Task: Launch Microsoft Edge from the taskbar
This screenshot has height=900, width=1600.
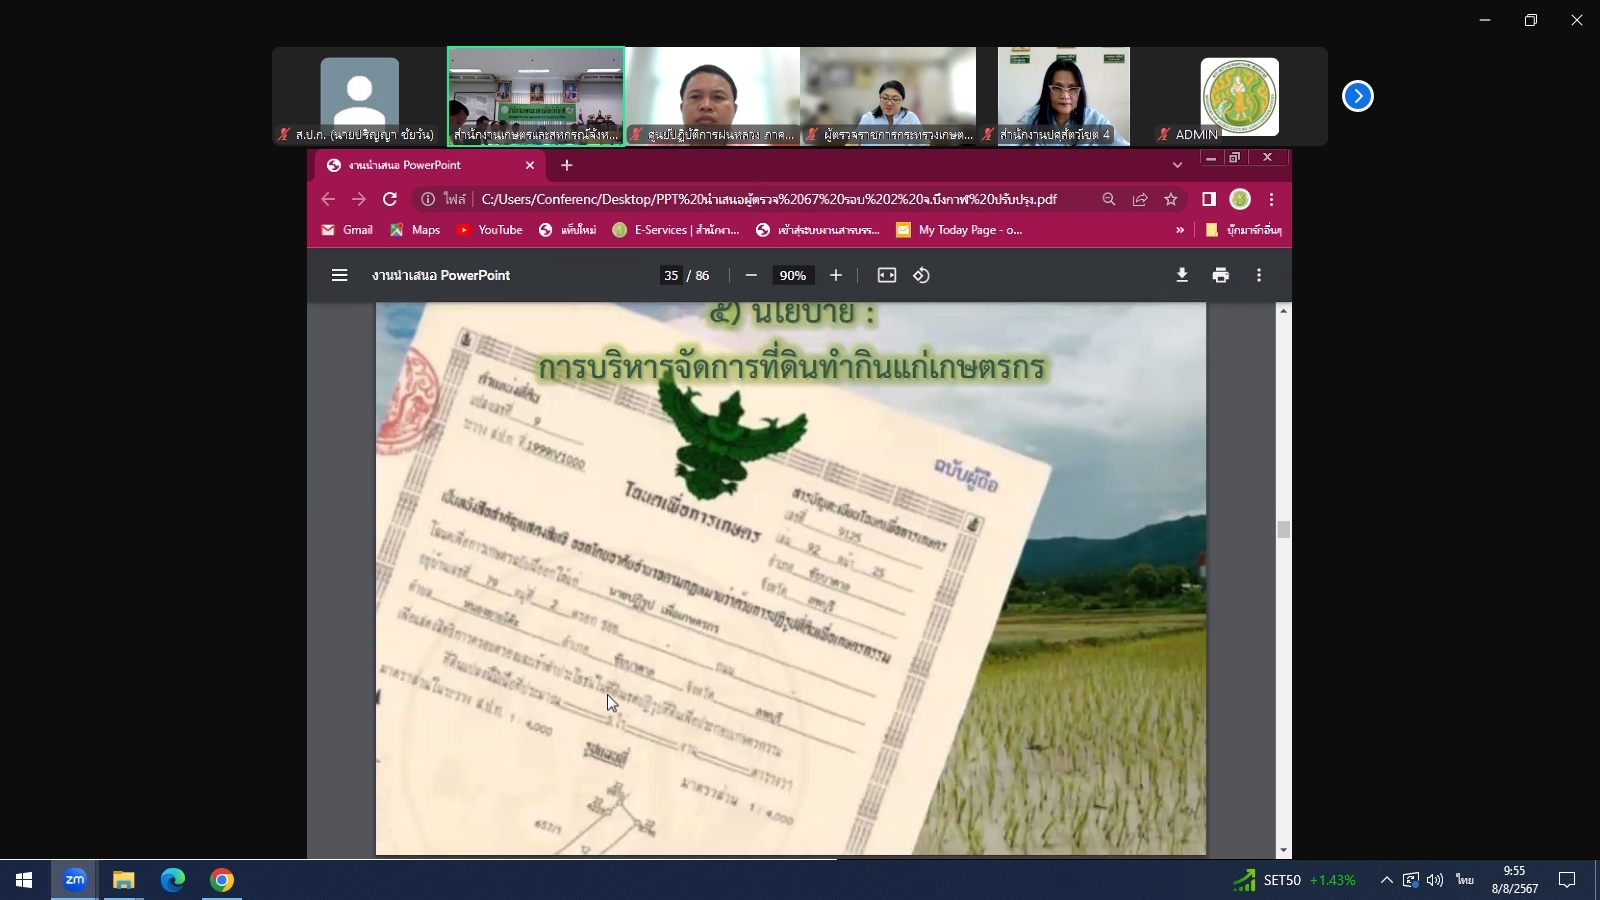Action: coord(173,880)
